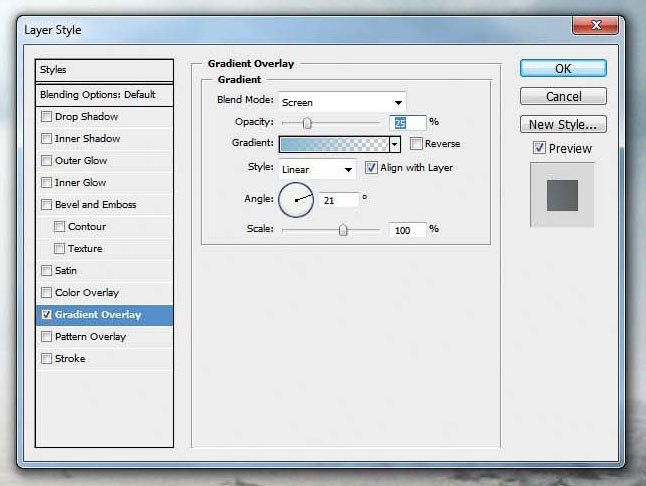Tick the Pattern Overlay checkbox
This screenshot has width=646, height=486.
tap(47, 336)
